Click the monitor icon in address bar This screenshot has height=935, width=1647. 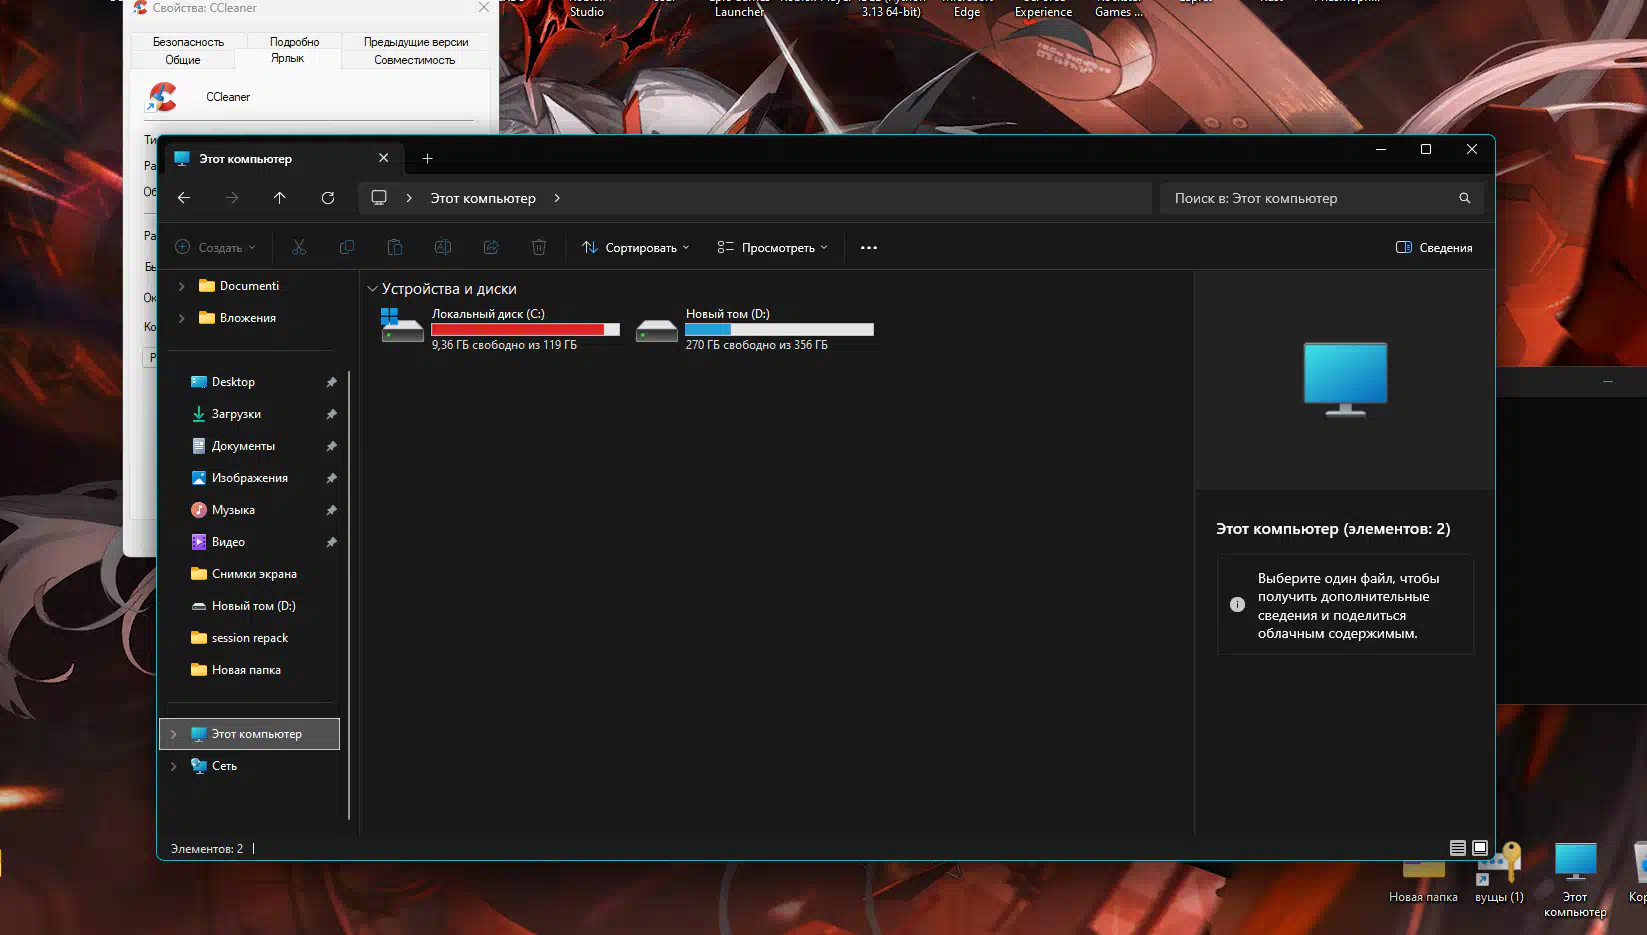coord(379,198)
